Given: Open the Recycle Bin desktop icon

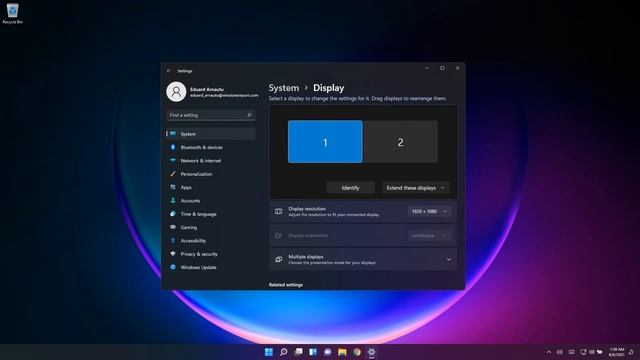Looking at the screenshot, I should [x=12, y=13].
